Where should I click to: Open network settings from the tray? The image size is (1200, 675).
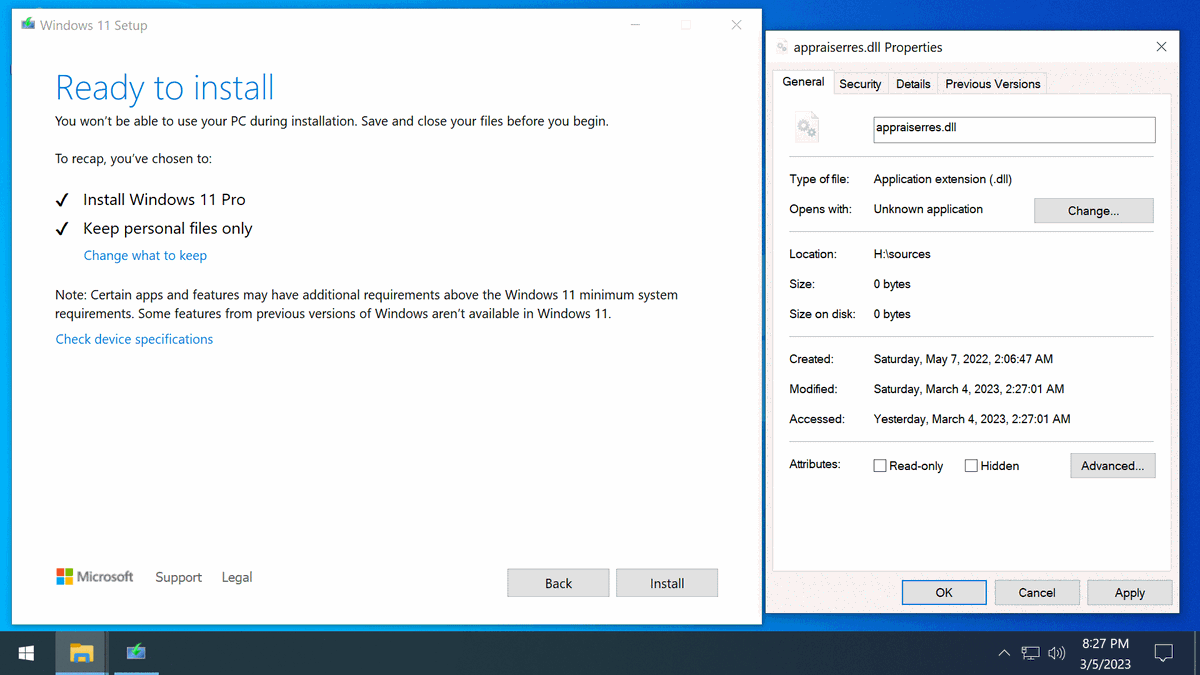pyautogui.click(x=1030, y=651)
